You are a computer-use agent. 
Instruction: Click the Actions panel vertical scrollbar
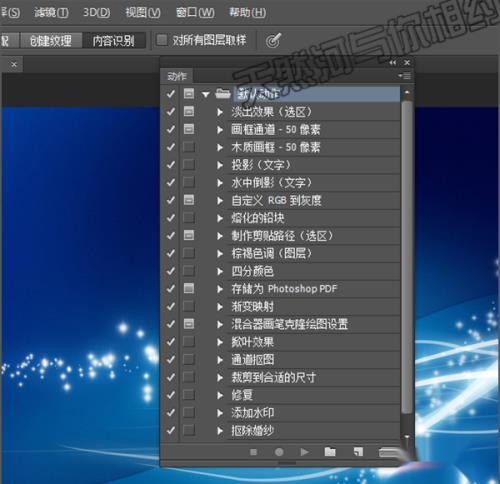pyautogui.click(x=407, y=257)
